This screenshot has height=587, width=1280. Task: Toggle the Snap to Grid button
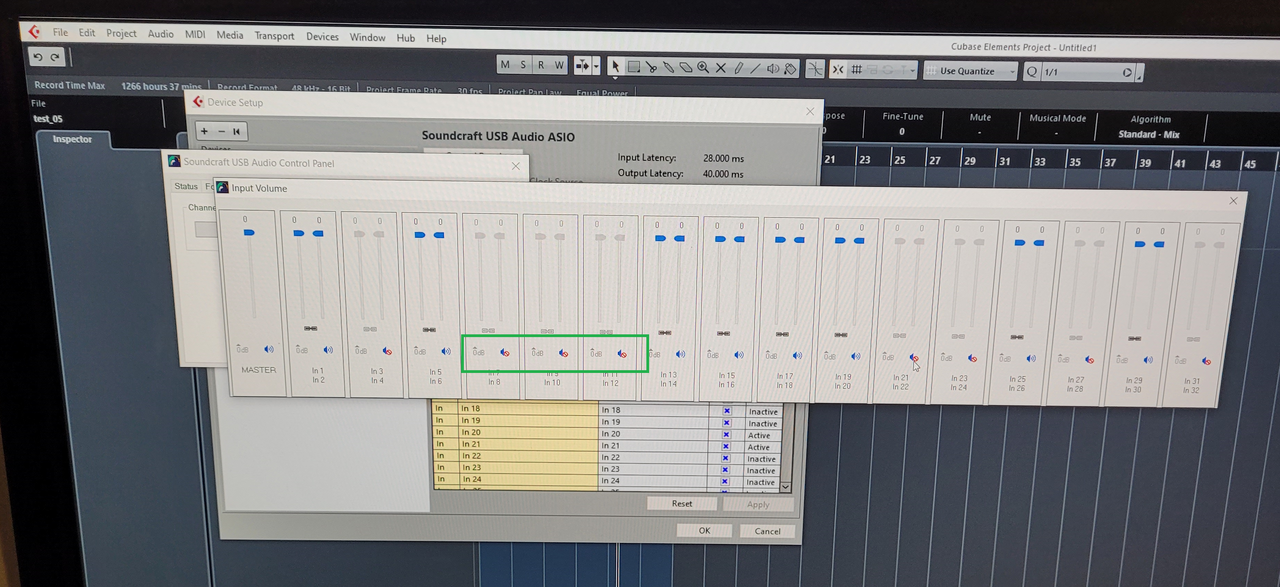[857, 69]
